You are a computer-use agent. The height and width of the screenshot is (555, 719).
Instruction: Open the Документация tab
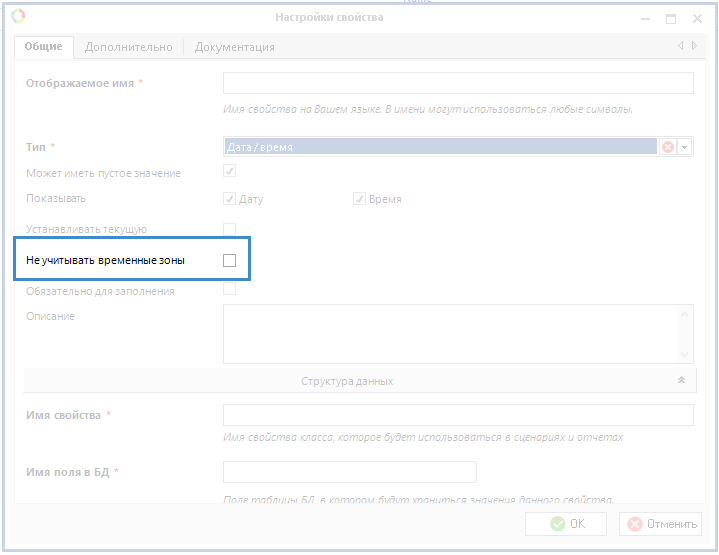(234, 47)
